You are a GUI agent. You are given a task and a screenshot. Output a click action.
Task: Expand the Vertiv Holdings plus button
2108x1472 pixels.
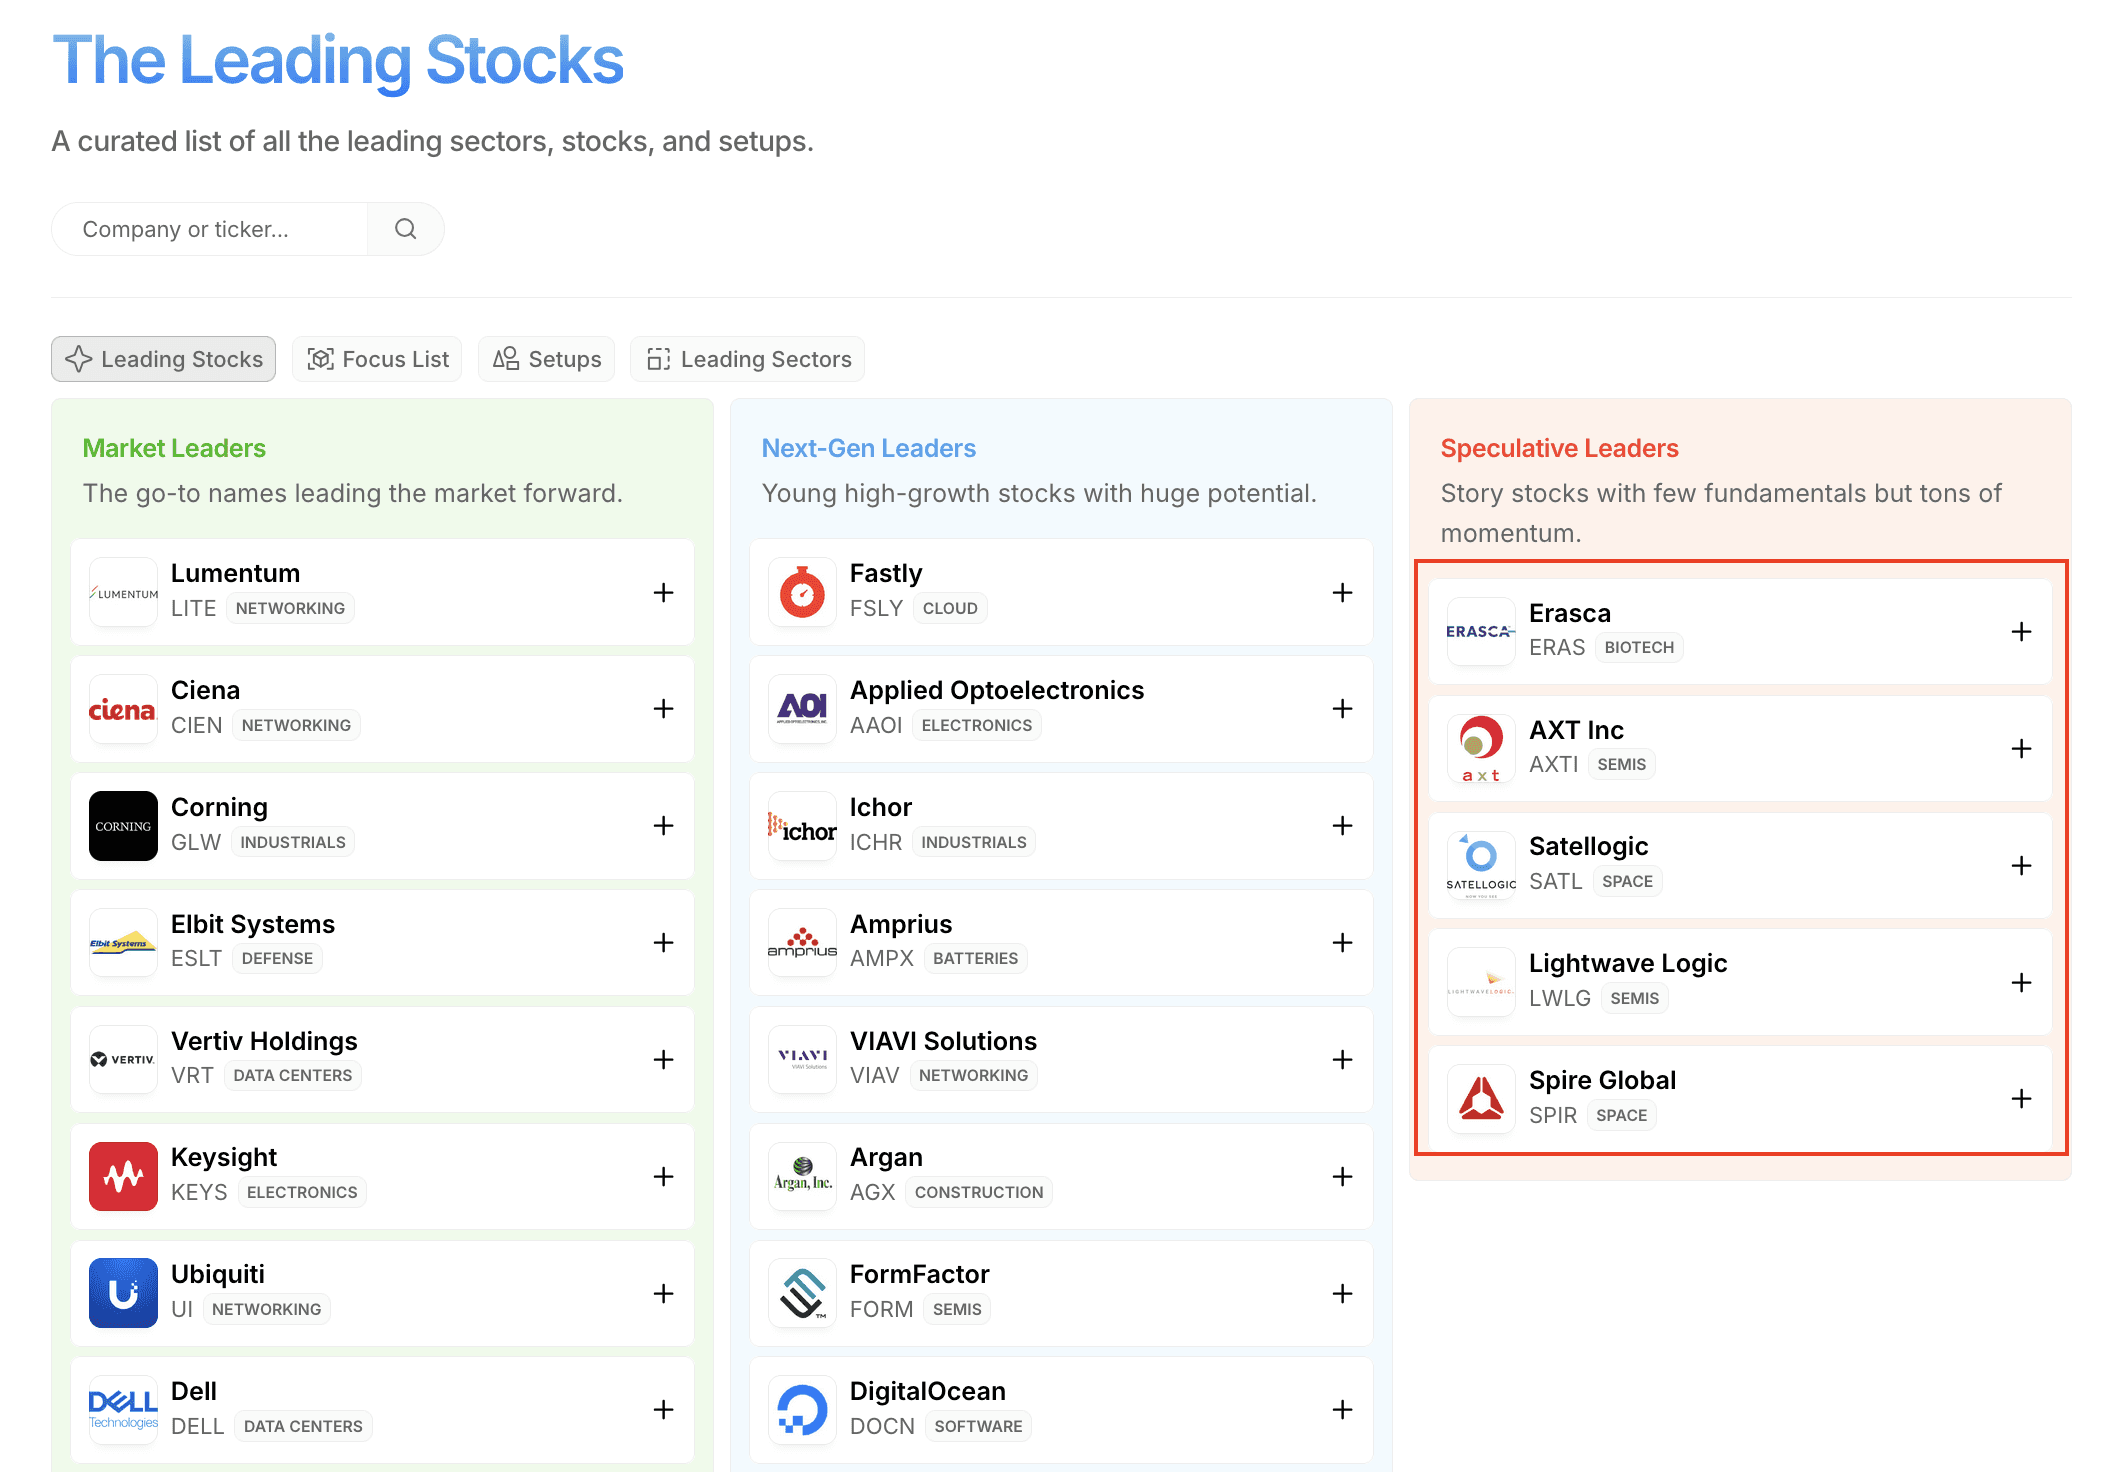[x=663, y=1059]
